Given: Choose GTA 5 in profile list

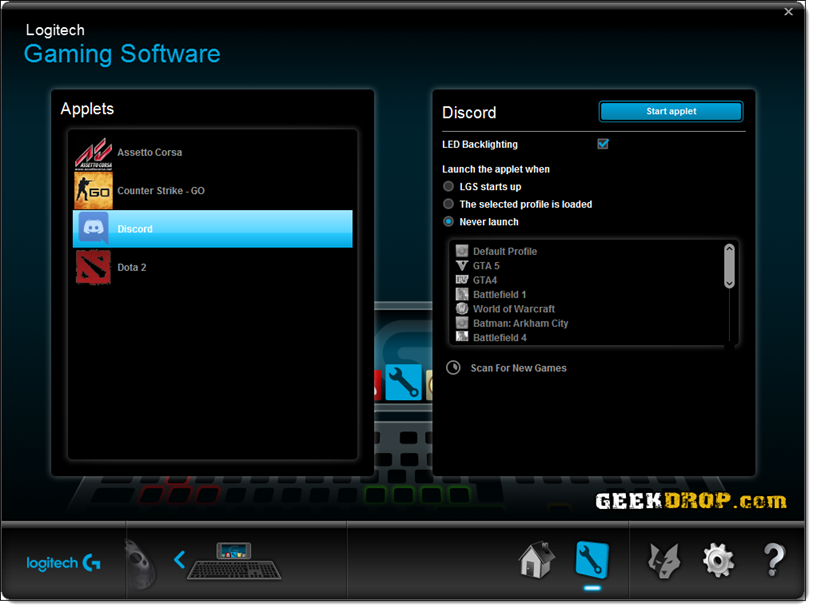Looking at the screenshot, I should (x=486, y=266).
